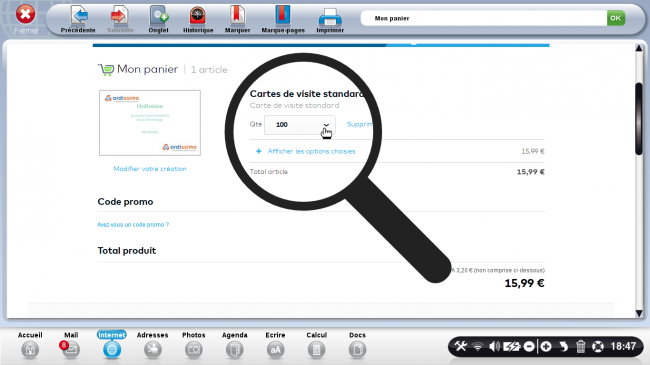Open the Mail app in bottom bar
The height and width of the screenshot is (365, 650).
(70, 349)
